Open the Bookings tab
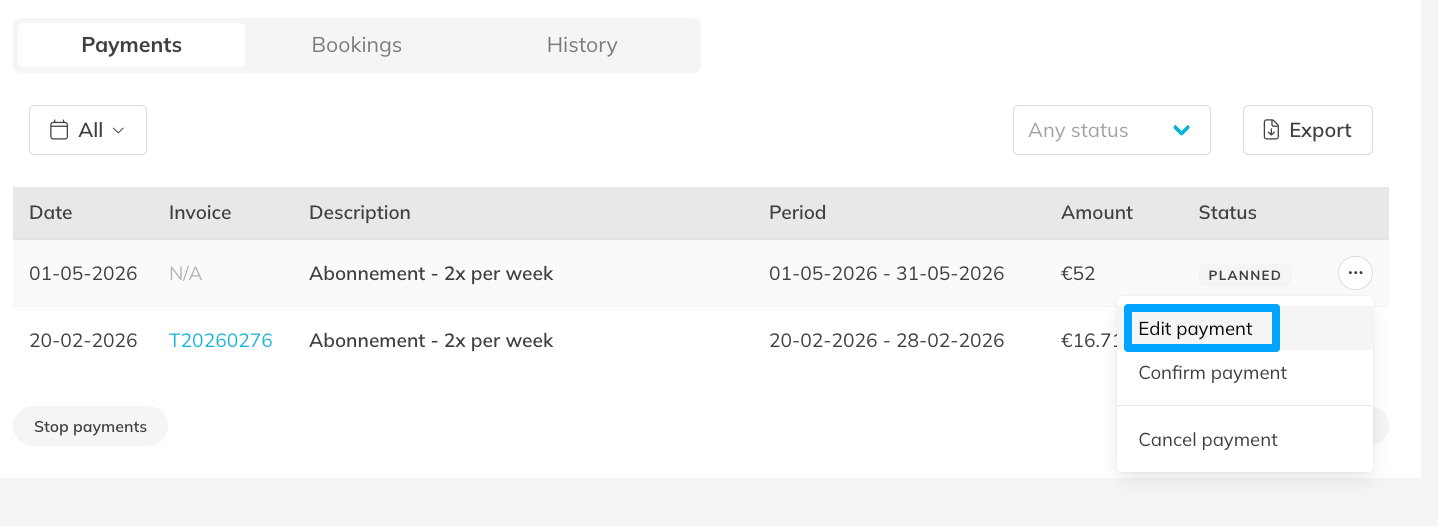This screenshot has width=1438, height=526. click(x=356, y=45)
